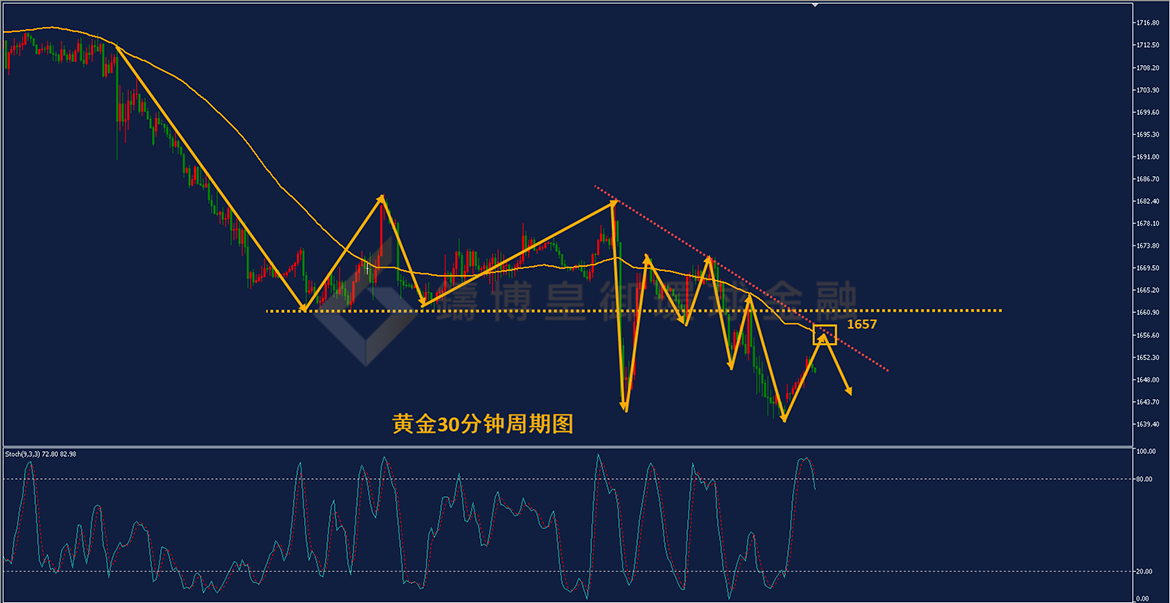Select the yellow rectangle box near 1657
Screen dimensions: 1170x603
[x=825, y=334]
